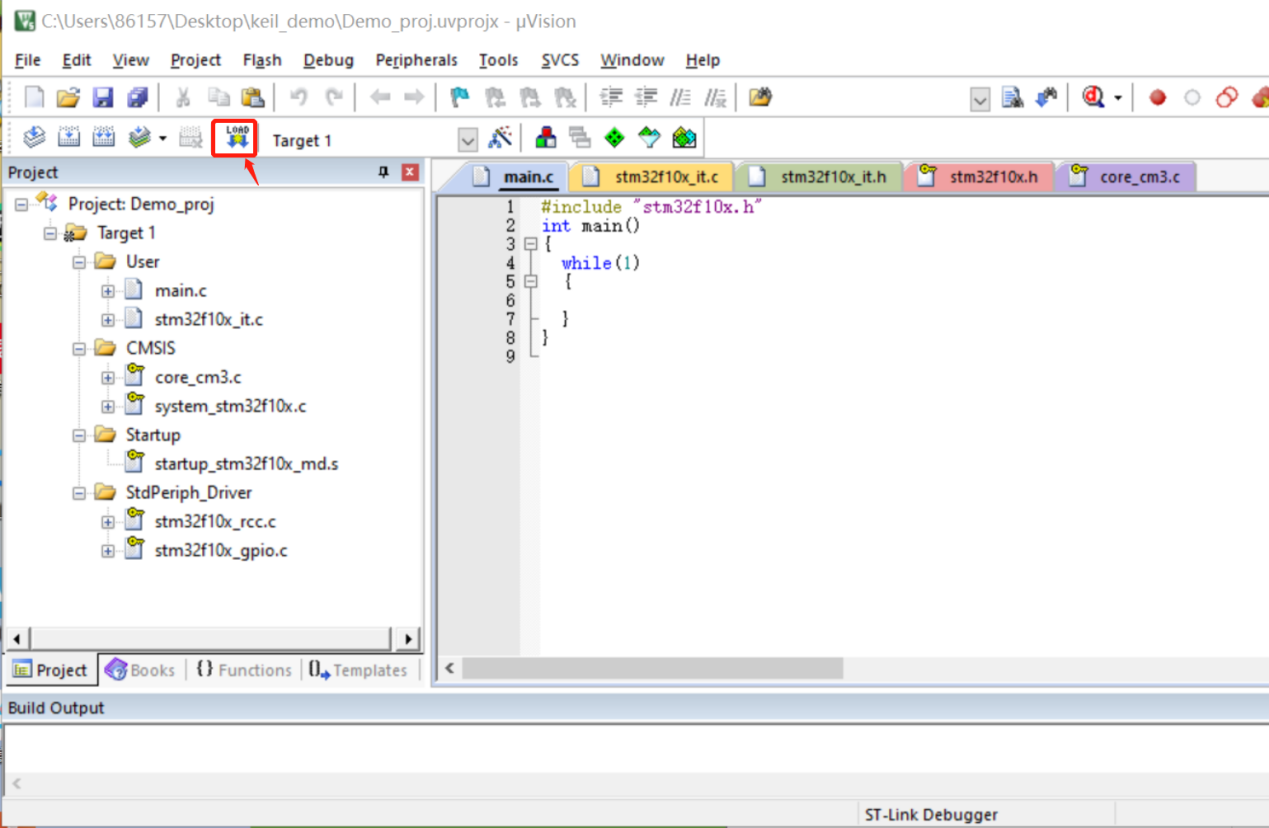Viewport: 1269px width, 828px height.
Task: Click the Rebuild all target files icon
Action: pyautogui.click(x=103, y=138)
